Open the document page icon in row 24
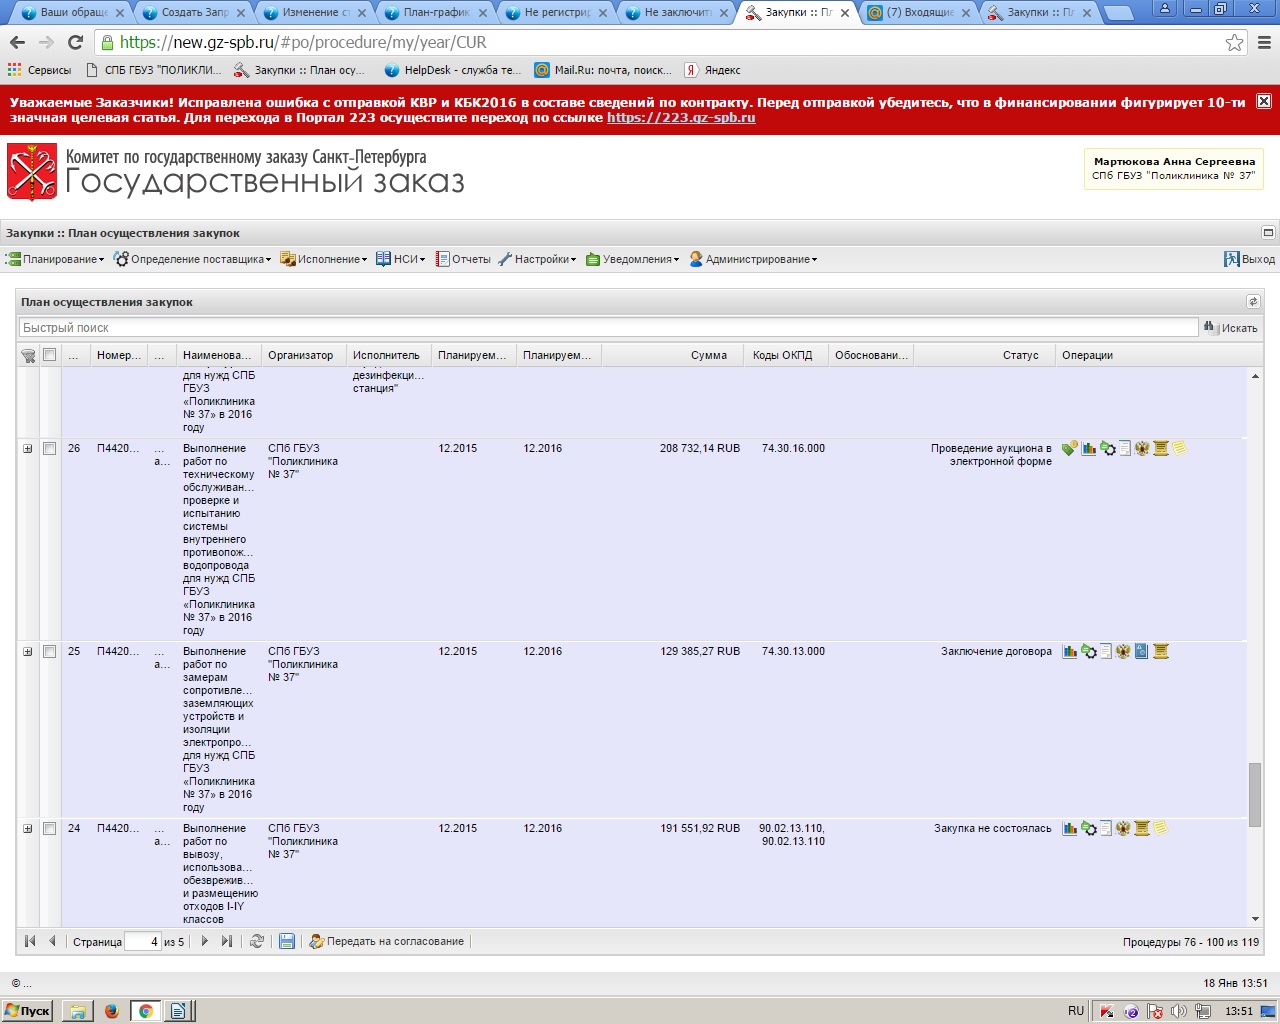 [x=1106, y=829]
